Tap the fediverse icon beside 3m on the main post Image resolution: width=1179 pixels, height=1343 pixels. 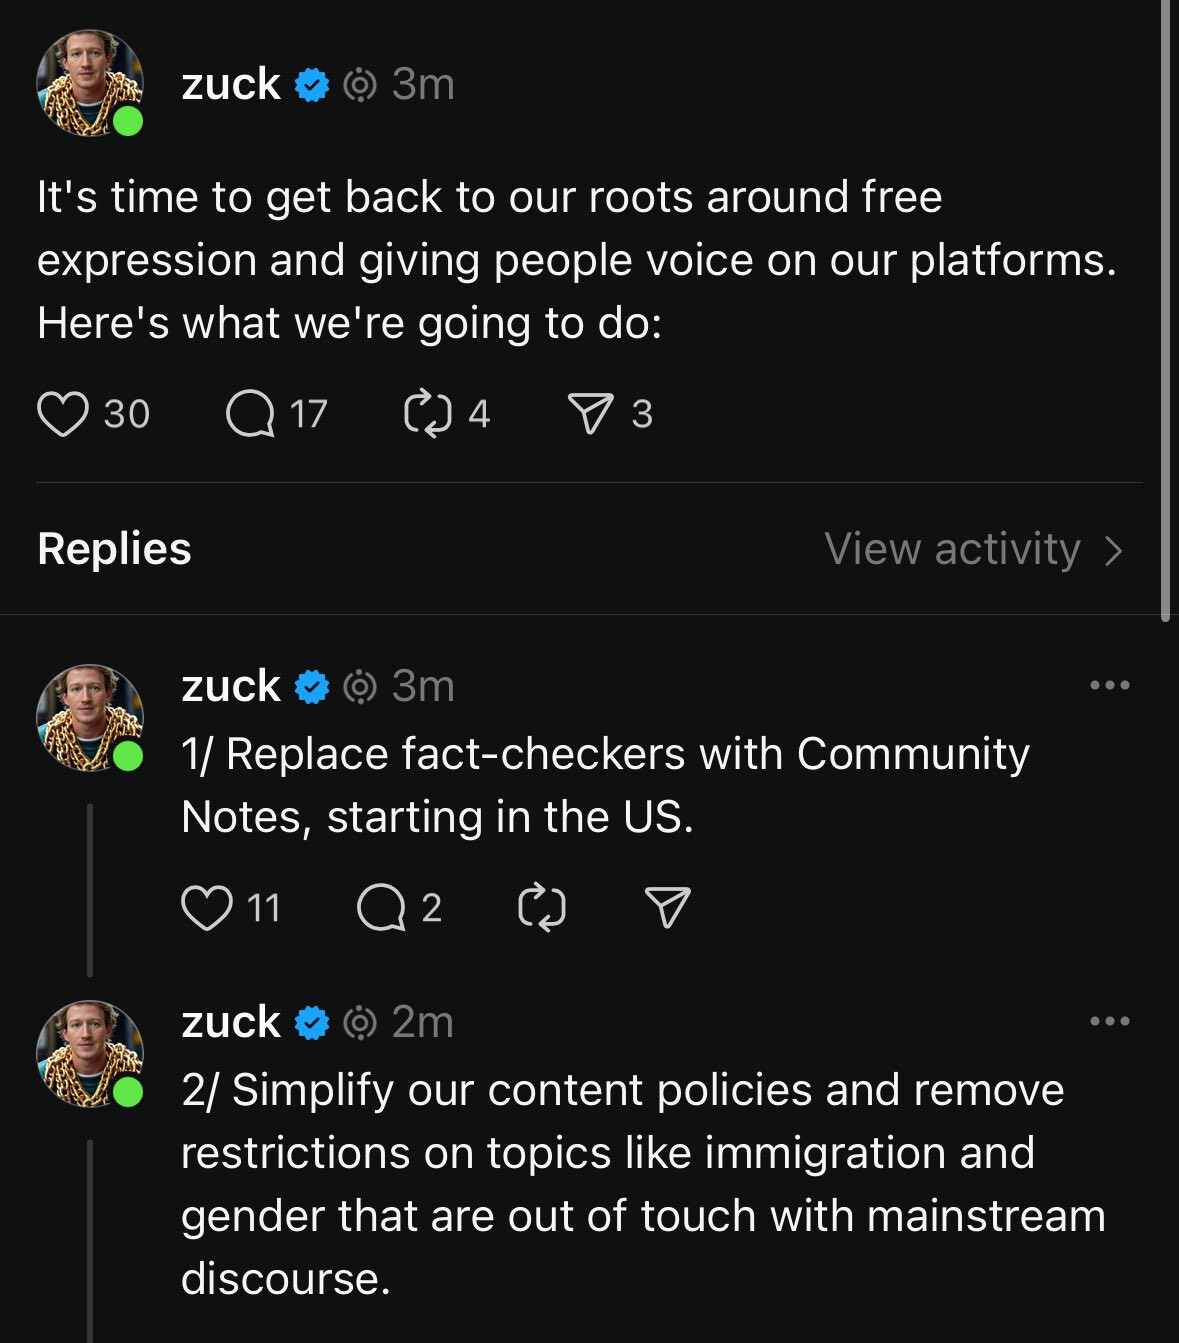pos(360,86)
